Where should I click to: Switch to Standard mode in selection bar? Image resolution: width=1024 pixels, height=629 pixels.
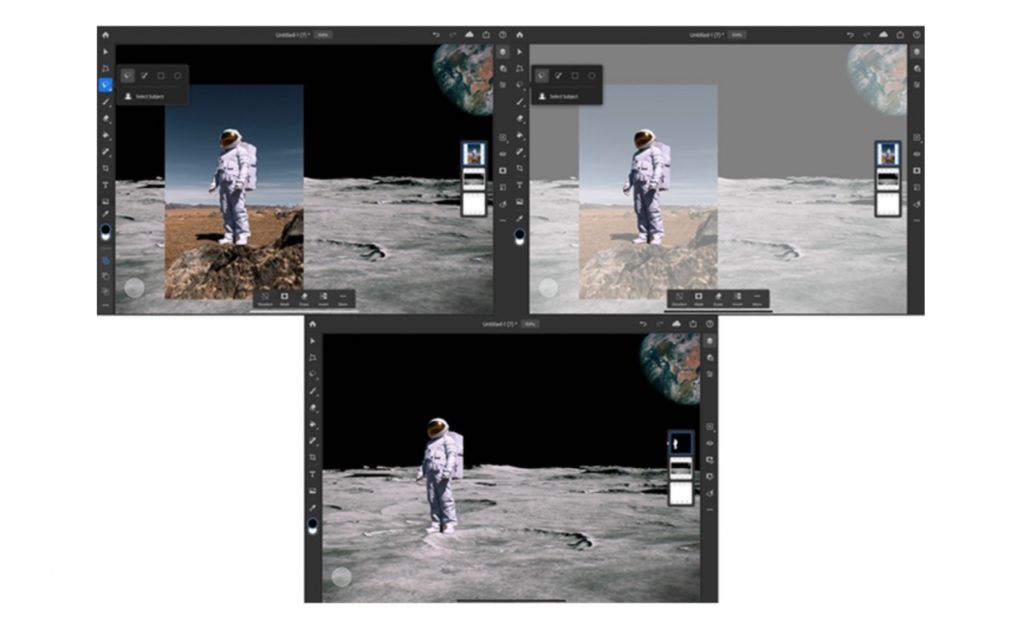click(x=264, y=296)
